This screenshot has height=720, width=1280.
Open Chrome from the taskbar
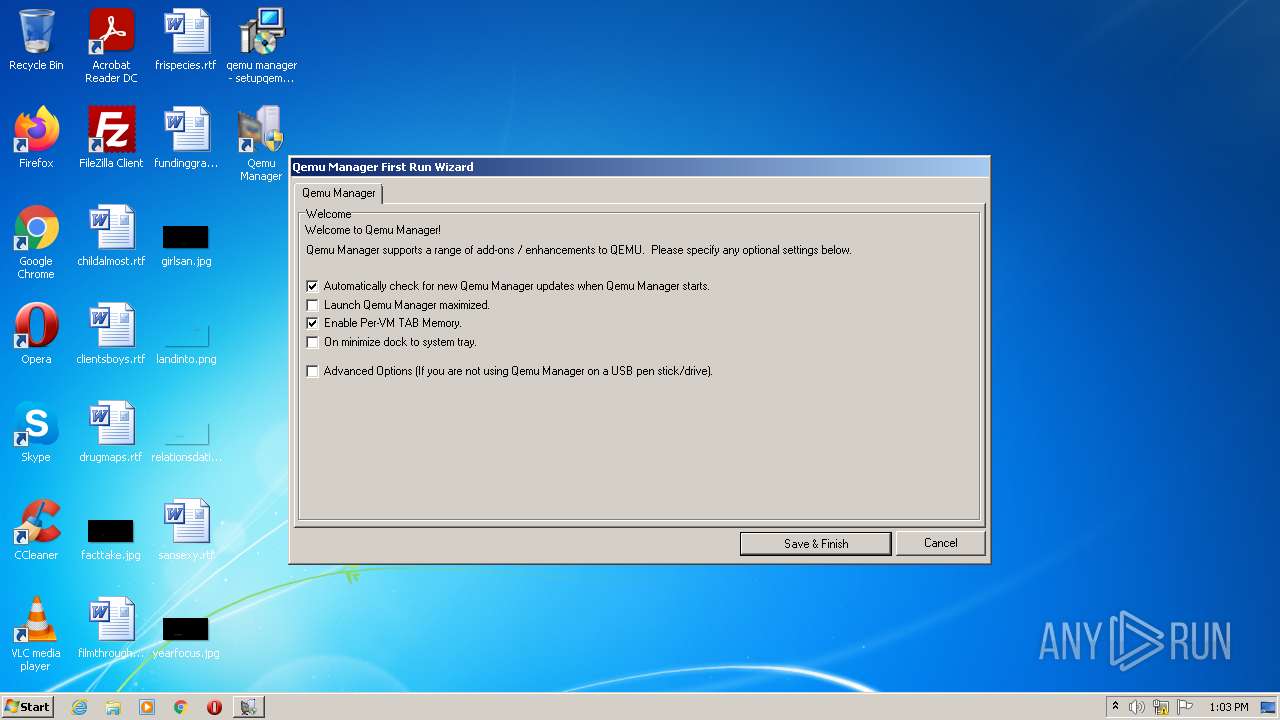tap(181, 707)
